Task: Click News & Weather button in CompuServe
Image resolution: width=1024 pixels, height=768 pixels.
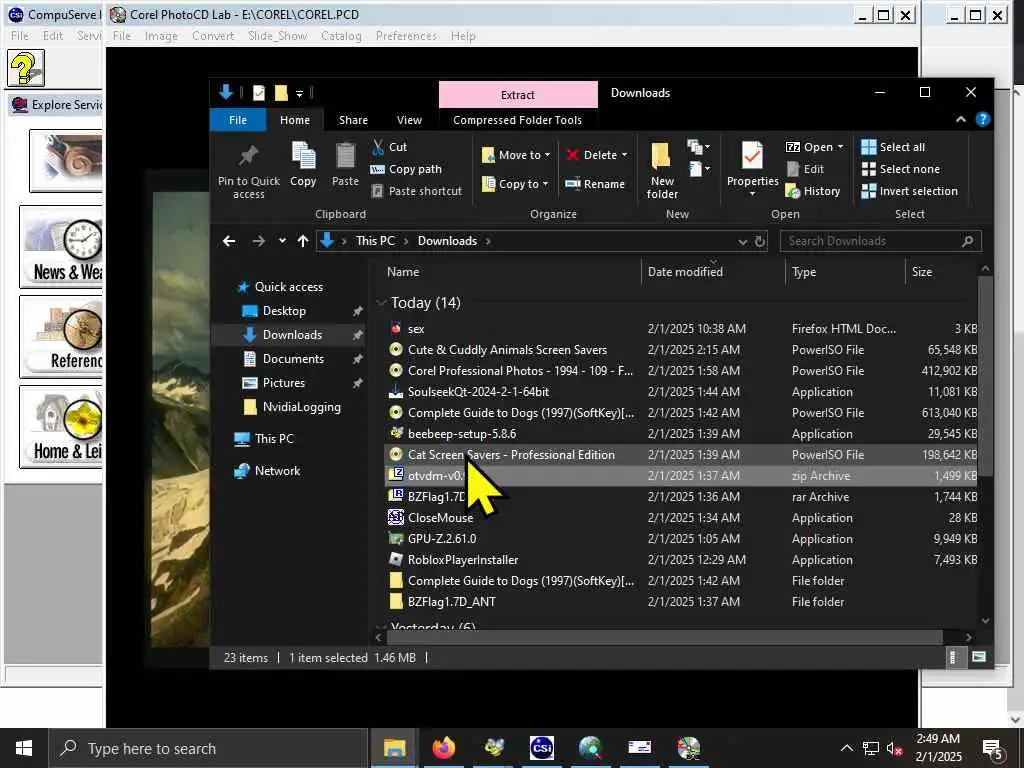Action: (61, 247)
